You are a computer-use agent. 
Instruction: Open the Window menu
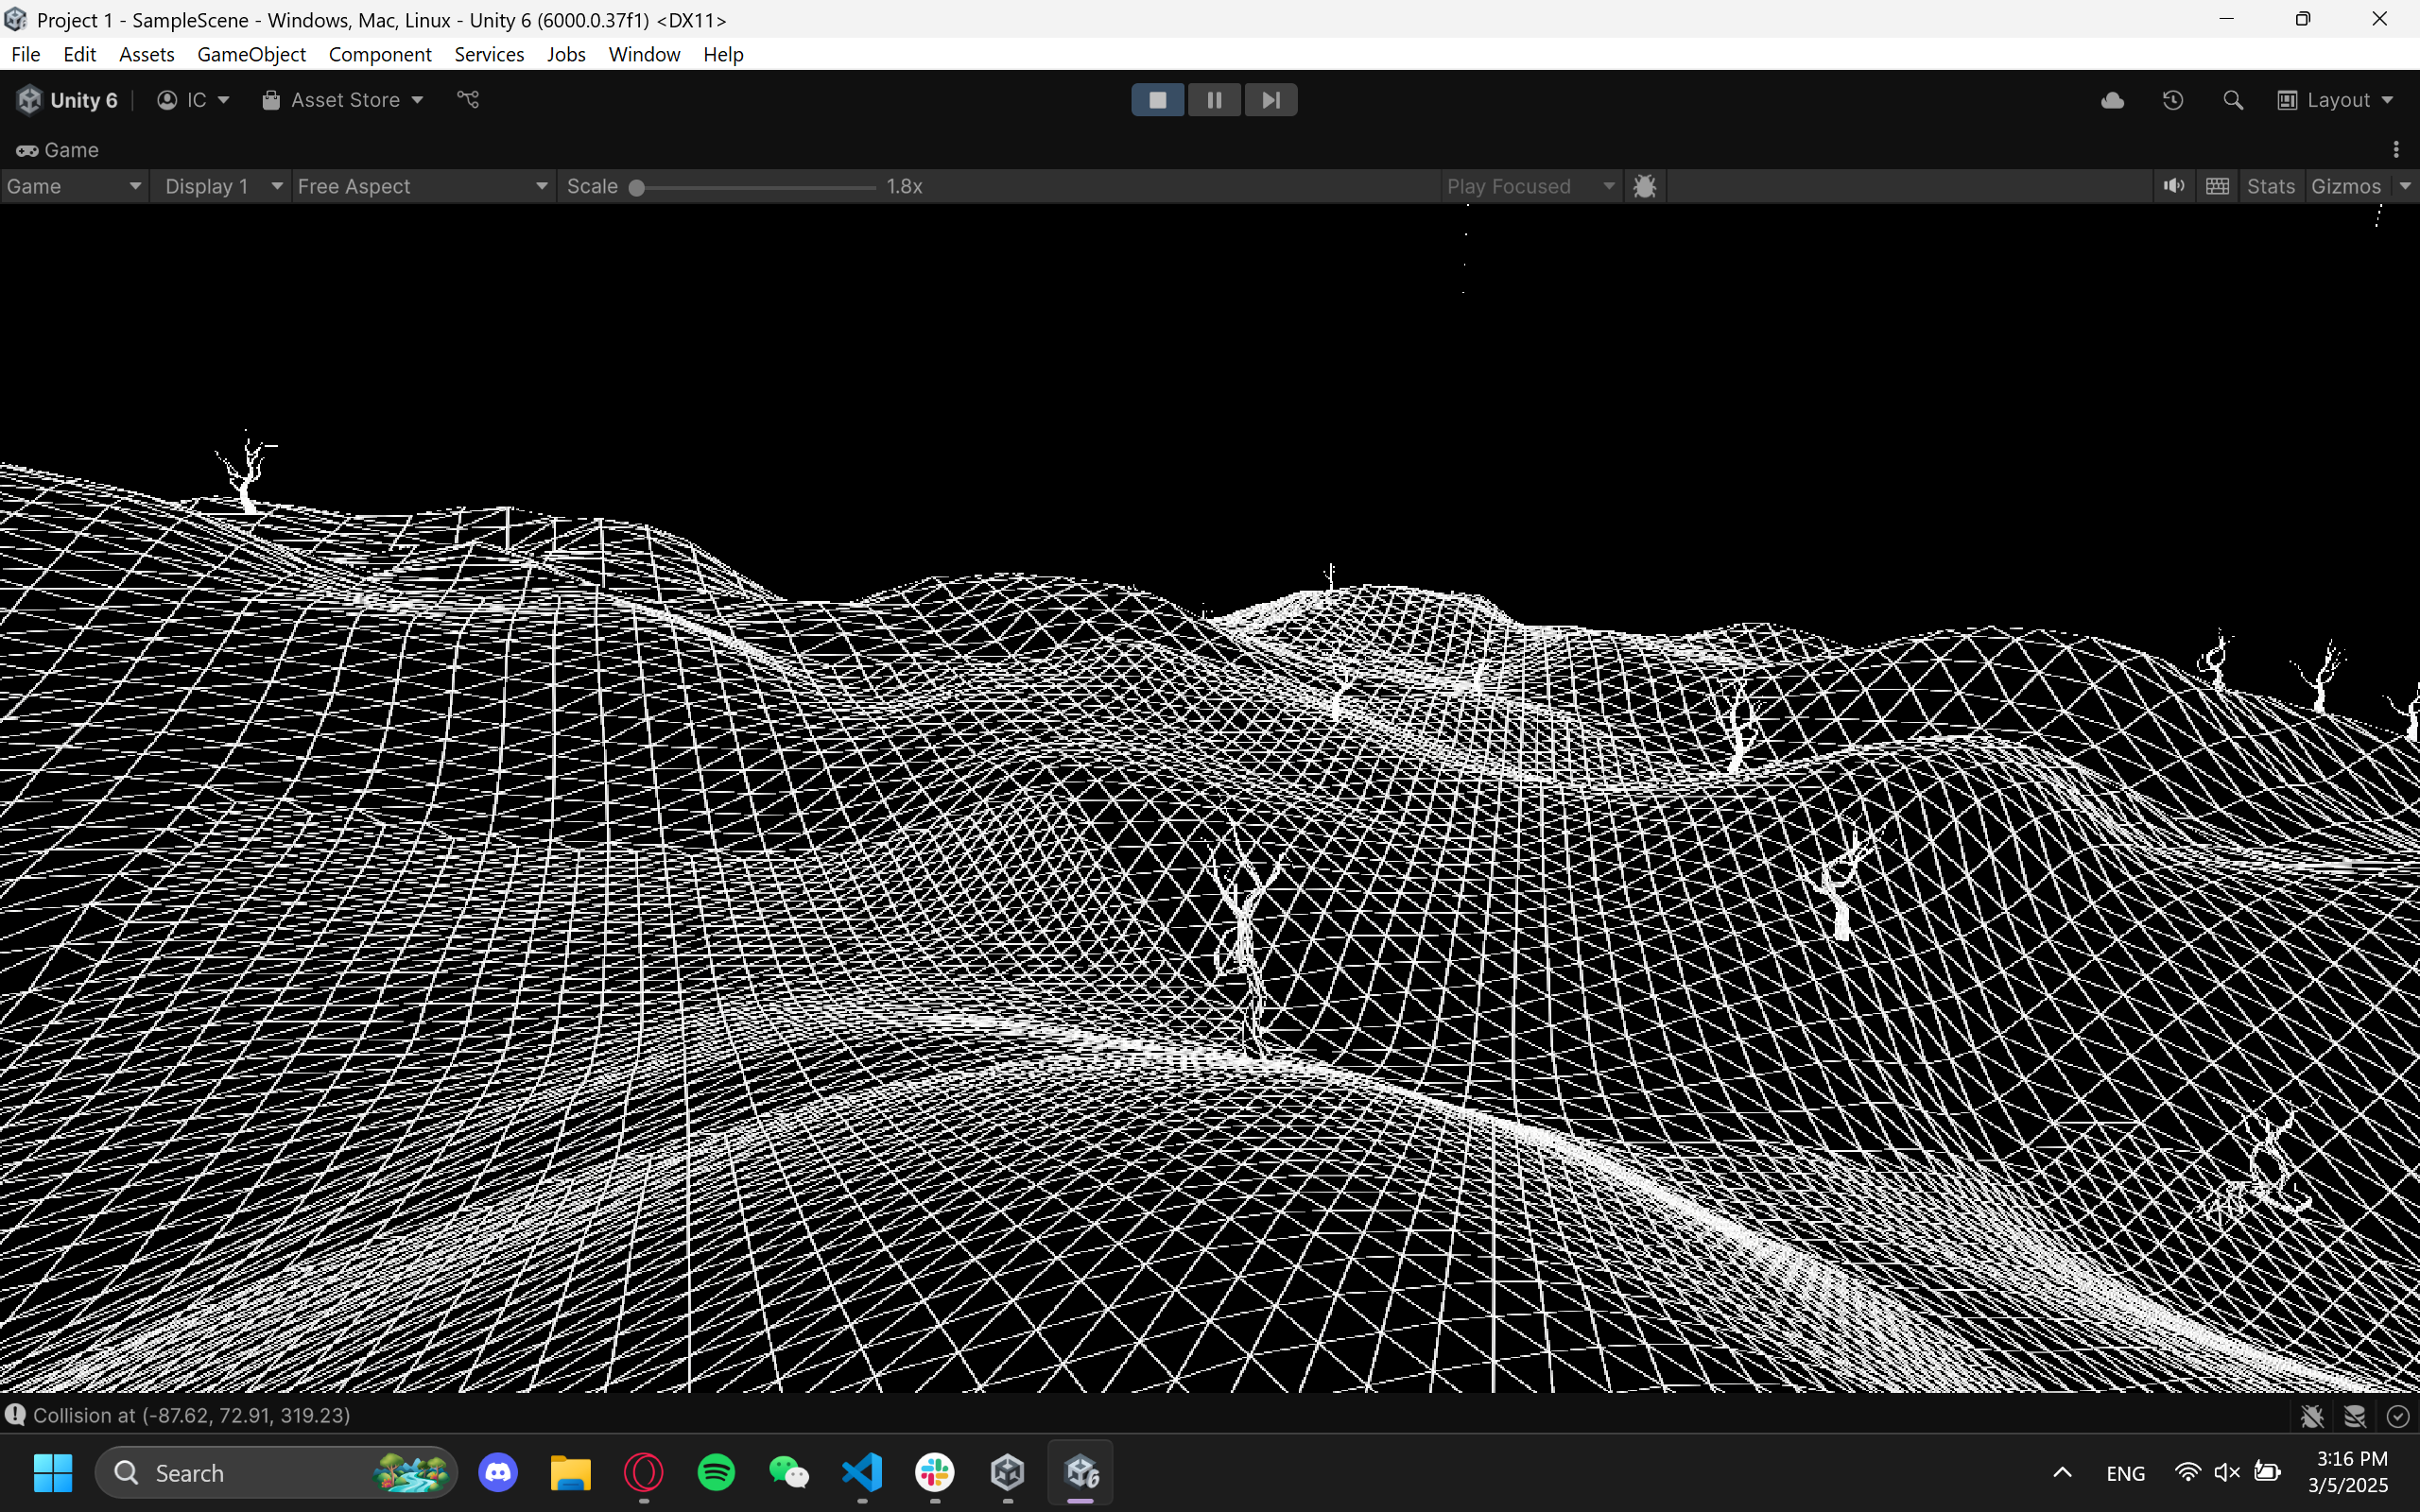644,54
